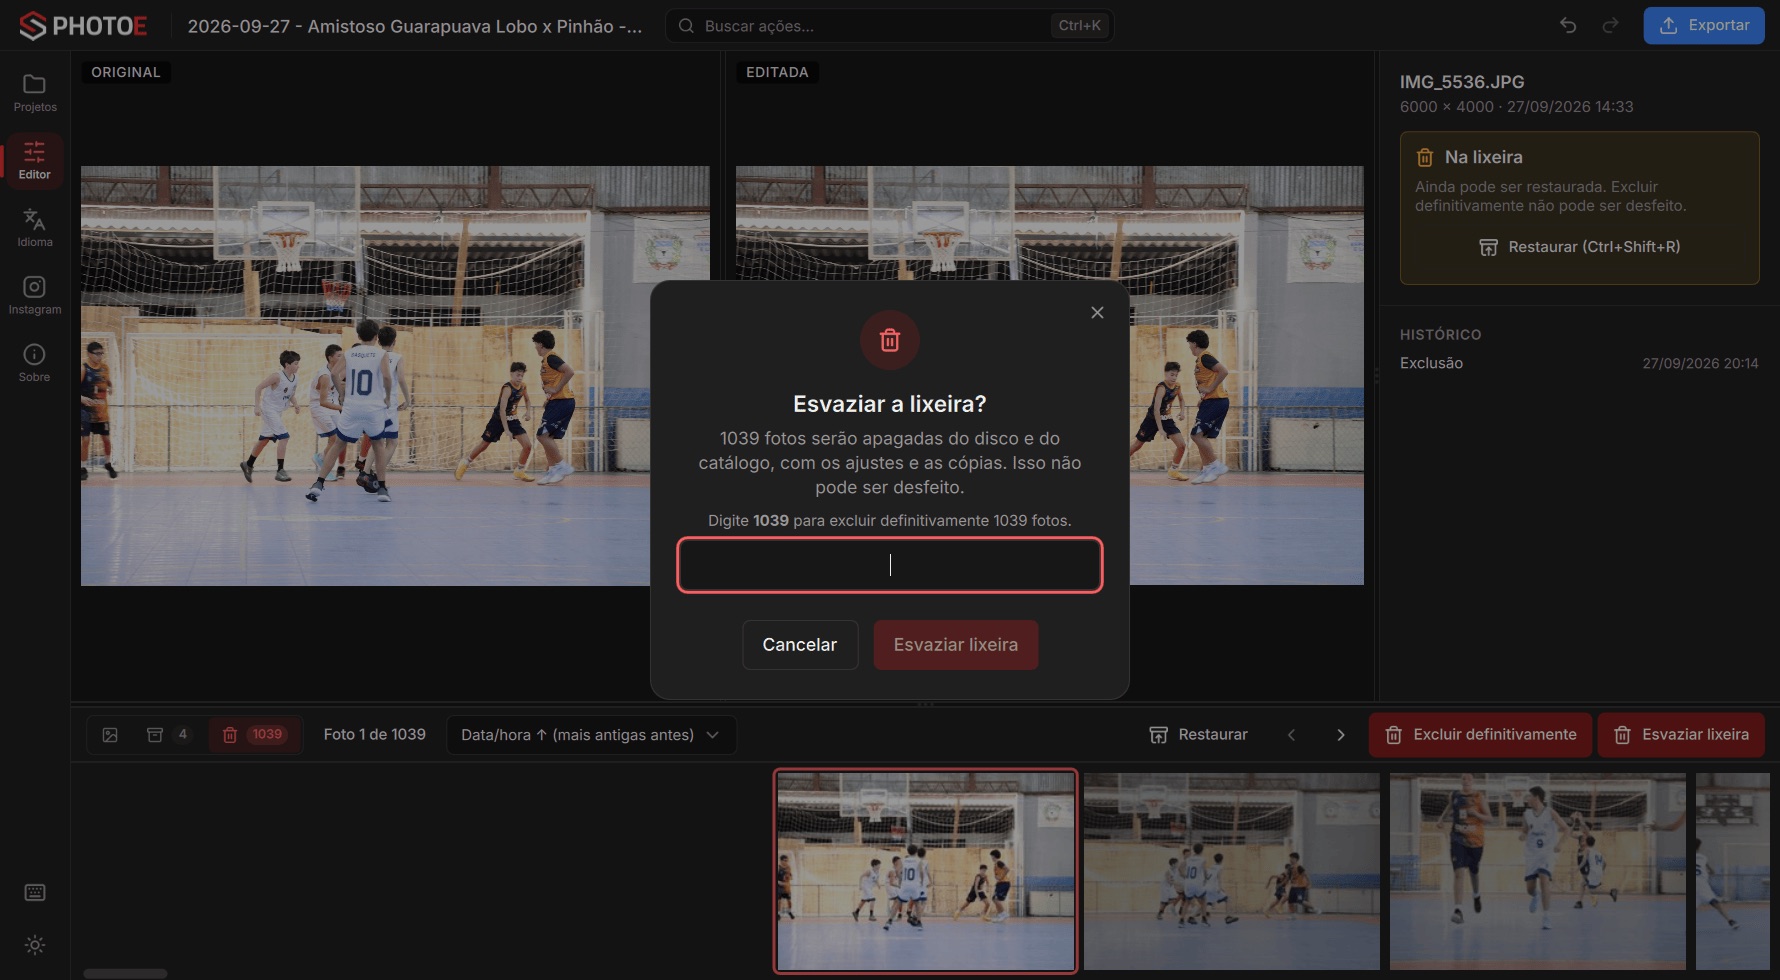Click the Foto 1 de 1039 counter
Image resolution: width=1780 pixels, height=980 pixels.
375,735
